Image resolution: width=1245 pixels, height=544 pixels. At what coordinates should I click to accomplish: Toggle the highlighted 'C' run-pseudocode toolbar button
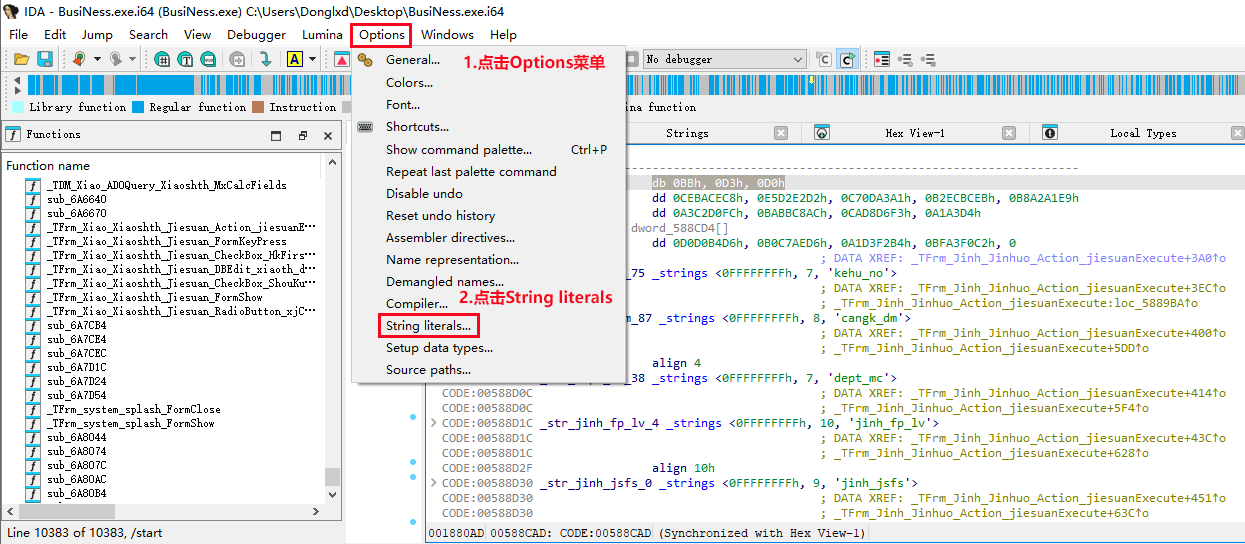point(846,60)
